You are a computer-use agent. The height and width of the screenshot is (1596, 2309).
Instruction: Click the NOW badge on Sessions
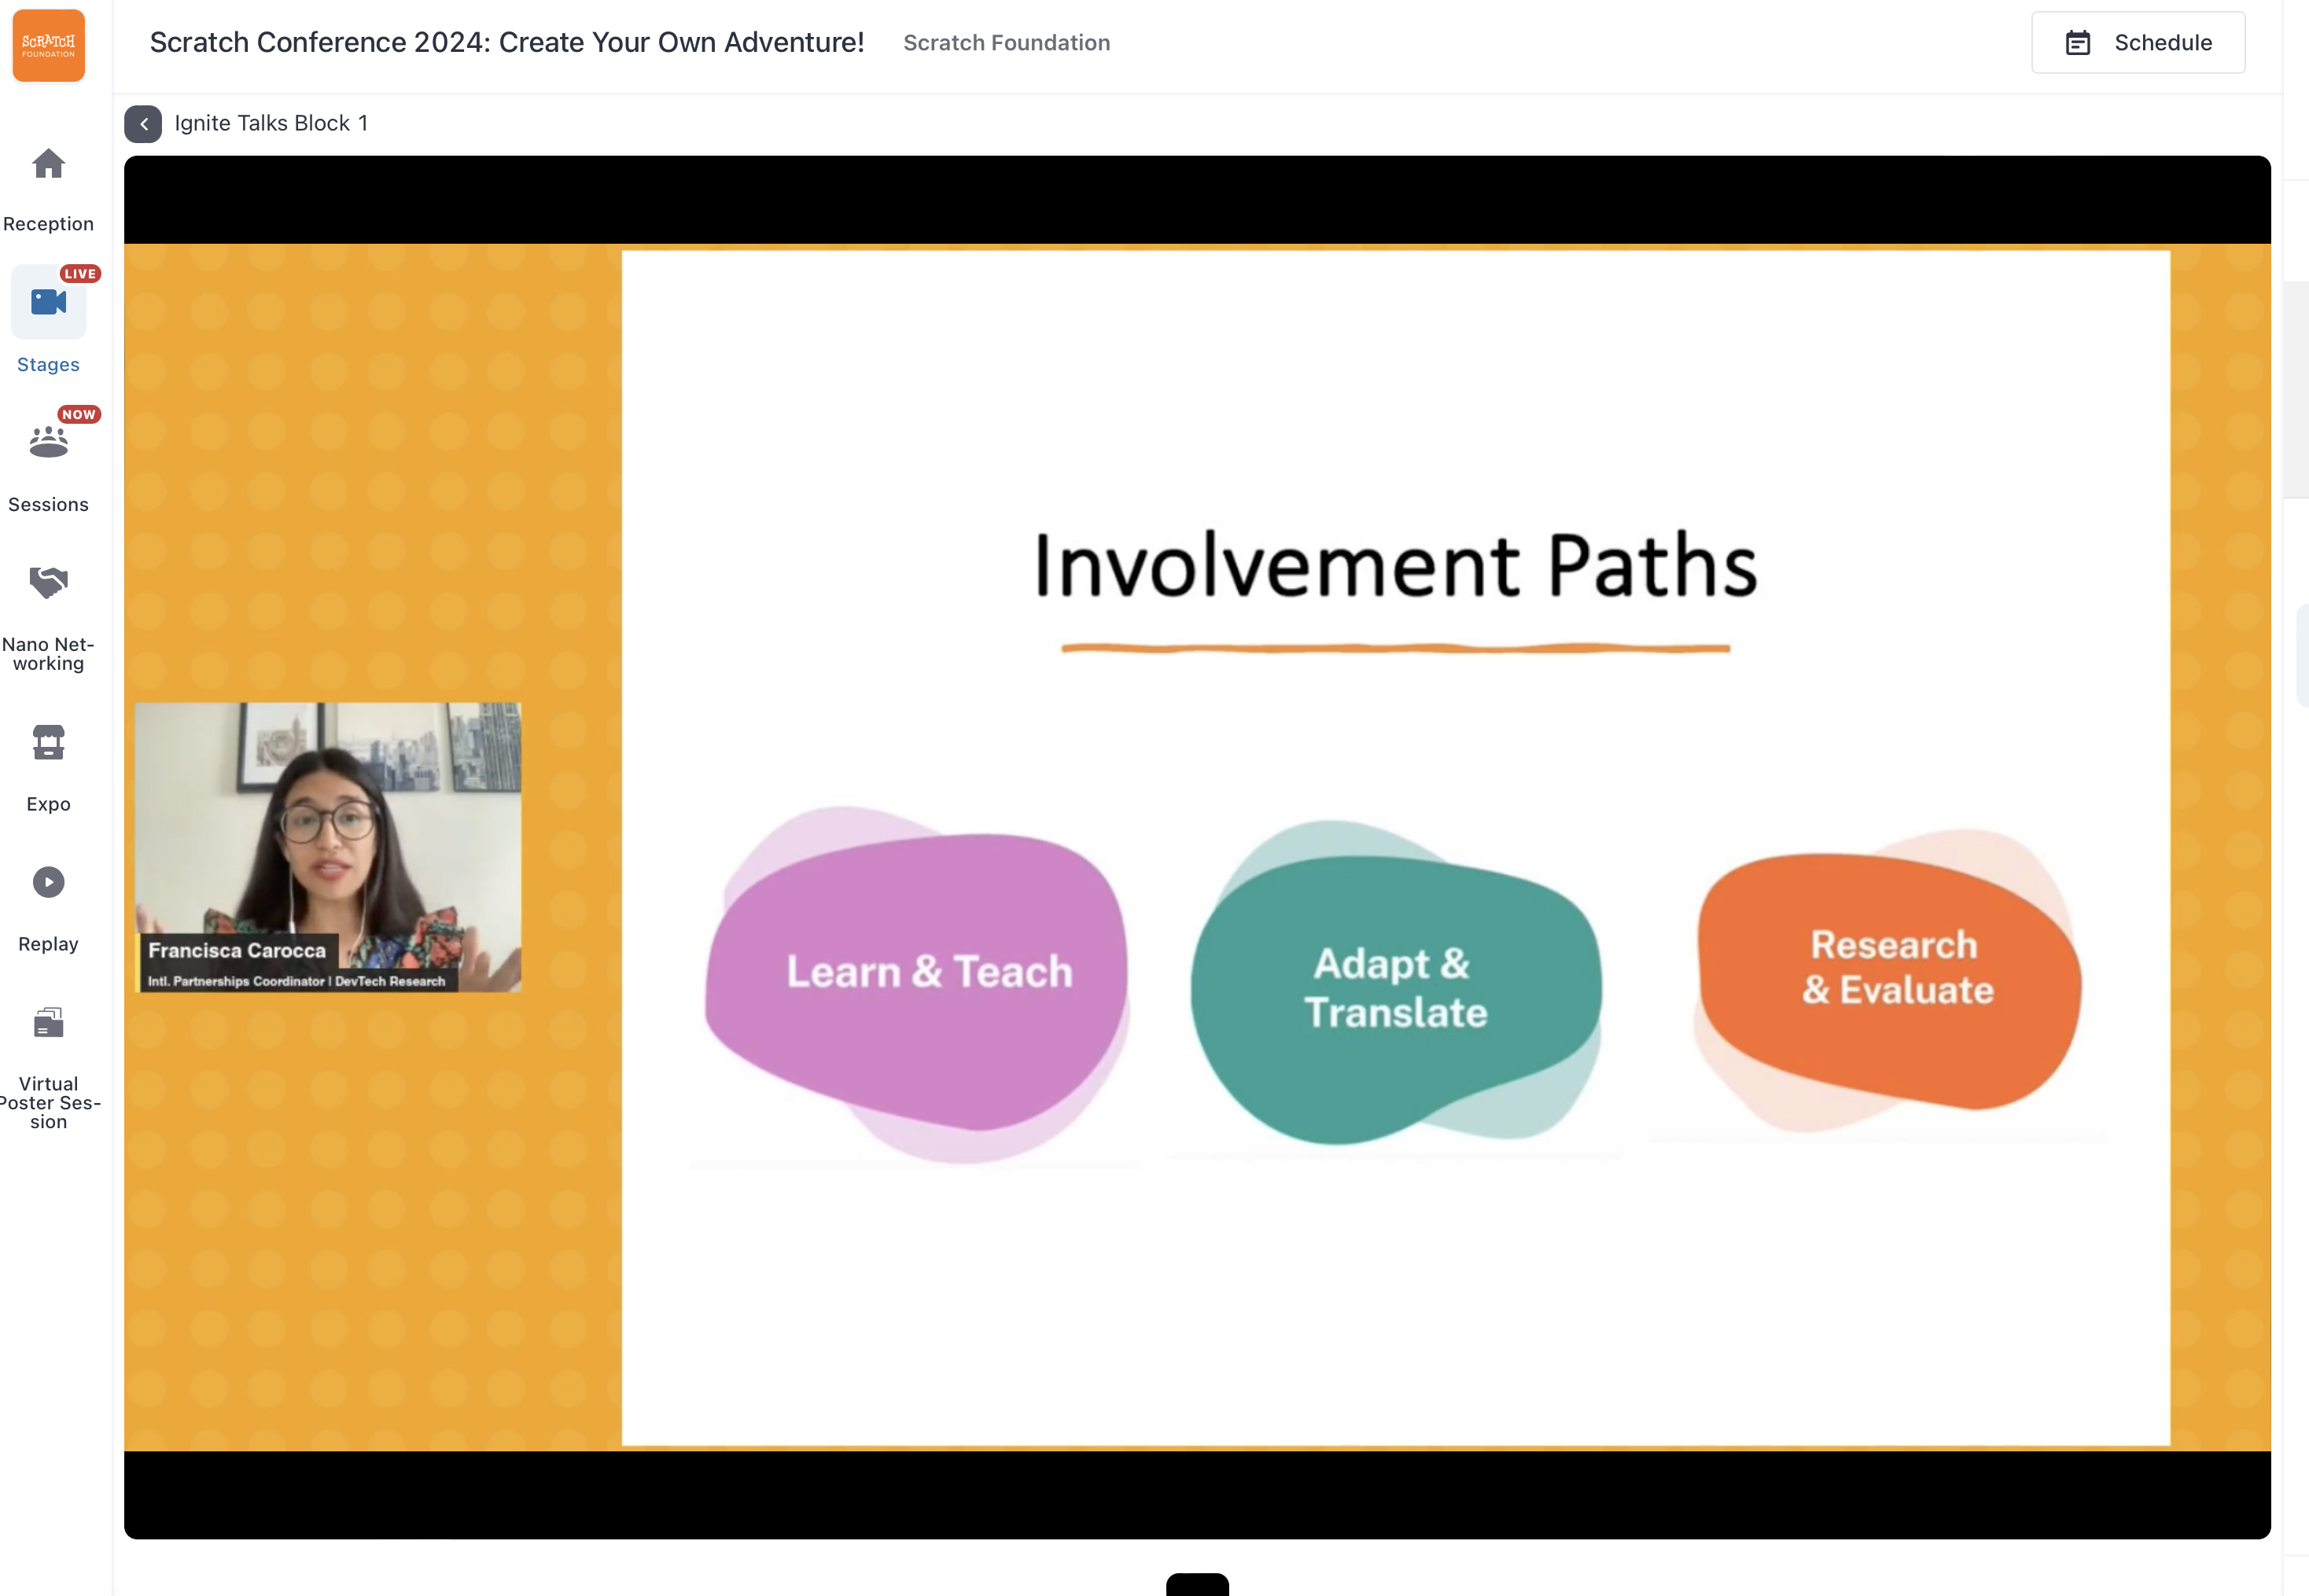(x=79, y=414)
